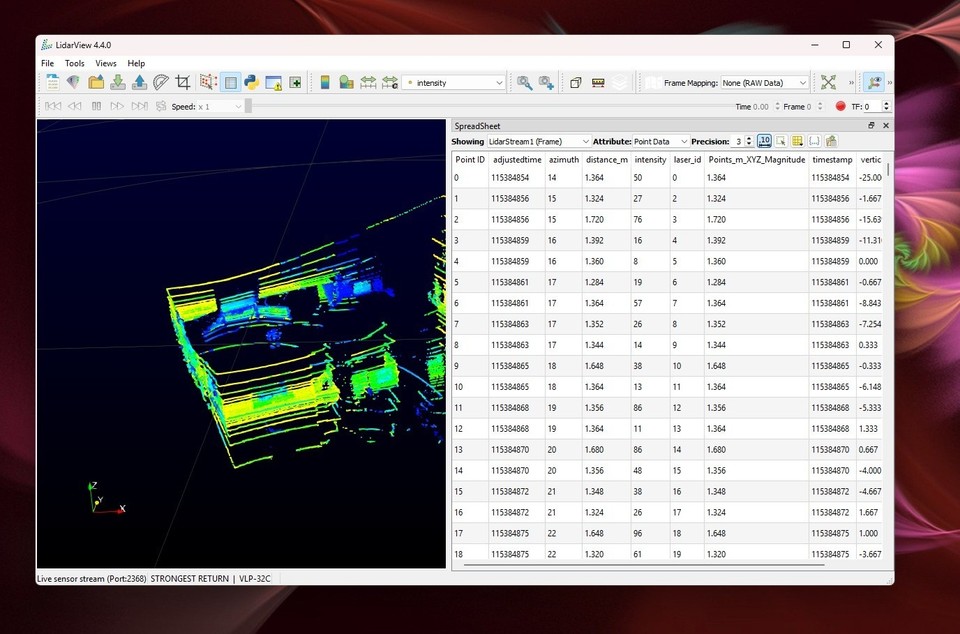Image resolution: width=960 pixels, height=634 pixels.
Task: Open the Attribute Point Data dropdown
Action: coord(661,141)
